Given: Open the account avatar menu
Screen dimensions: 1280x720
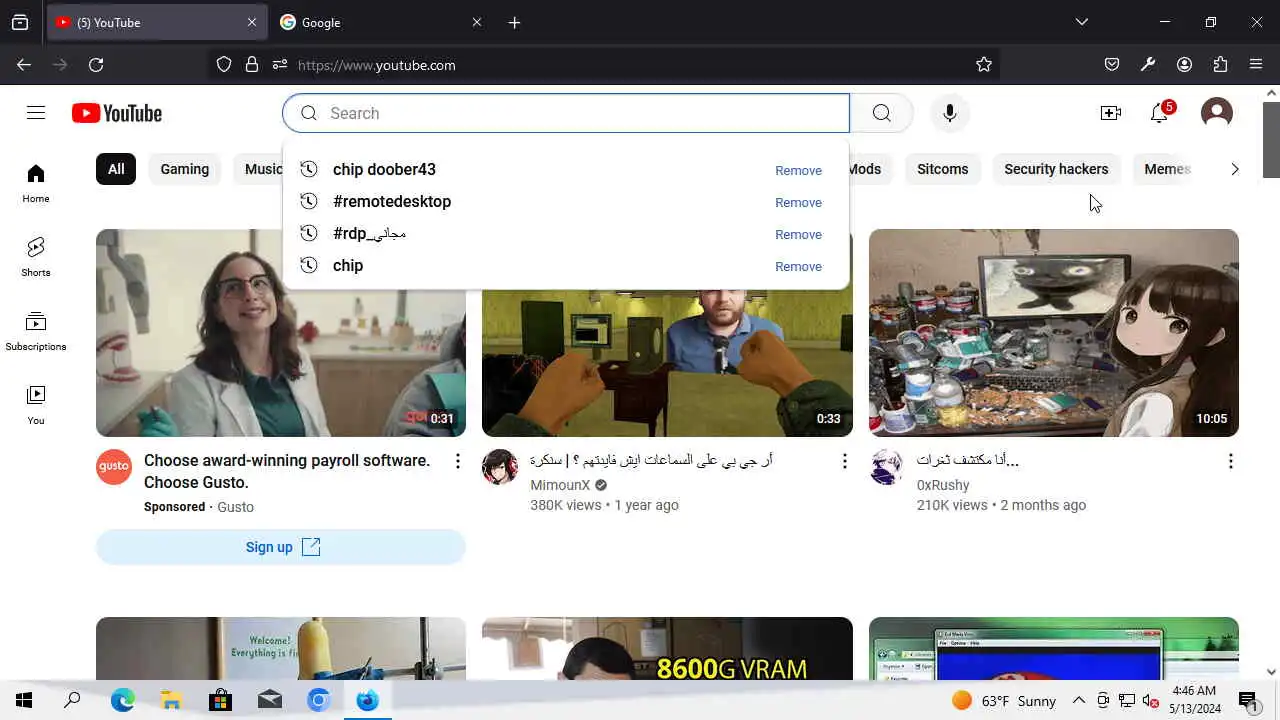Looking at the screenshot, I should pyautogui.click(x=1216, y=113).
